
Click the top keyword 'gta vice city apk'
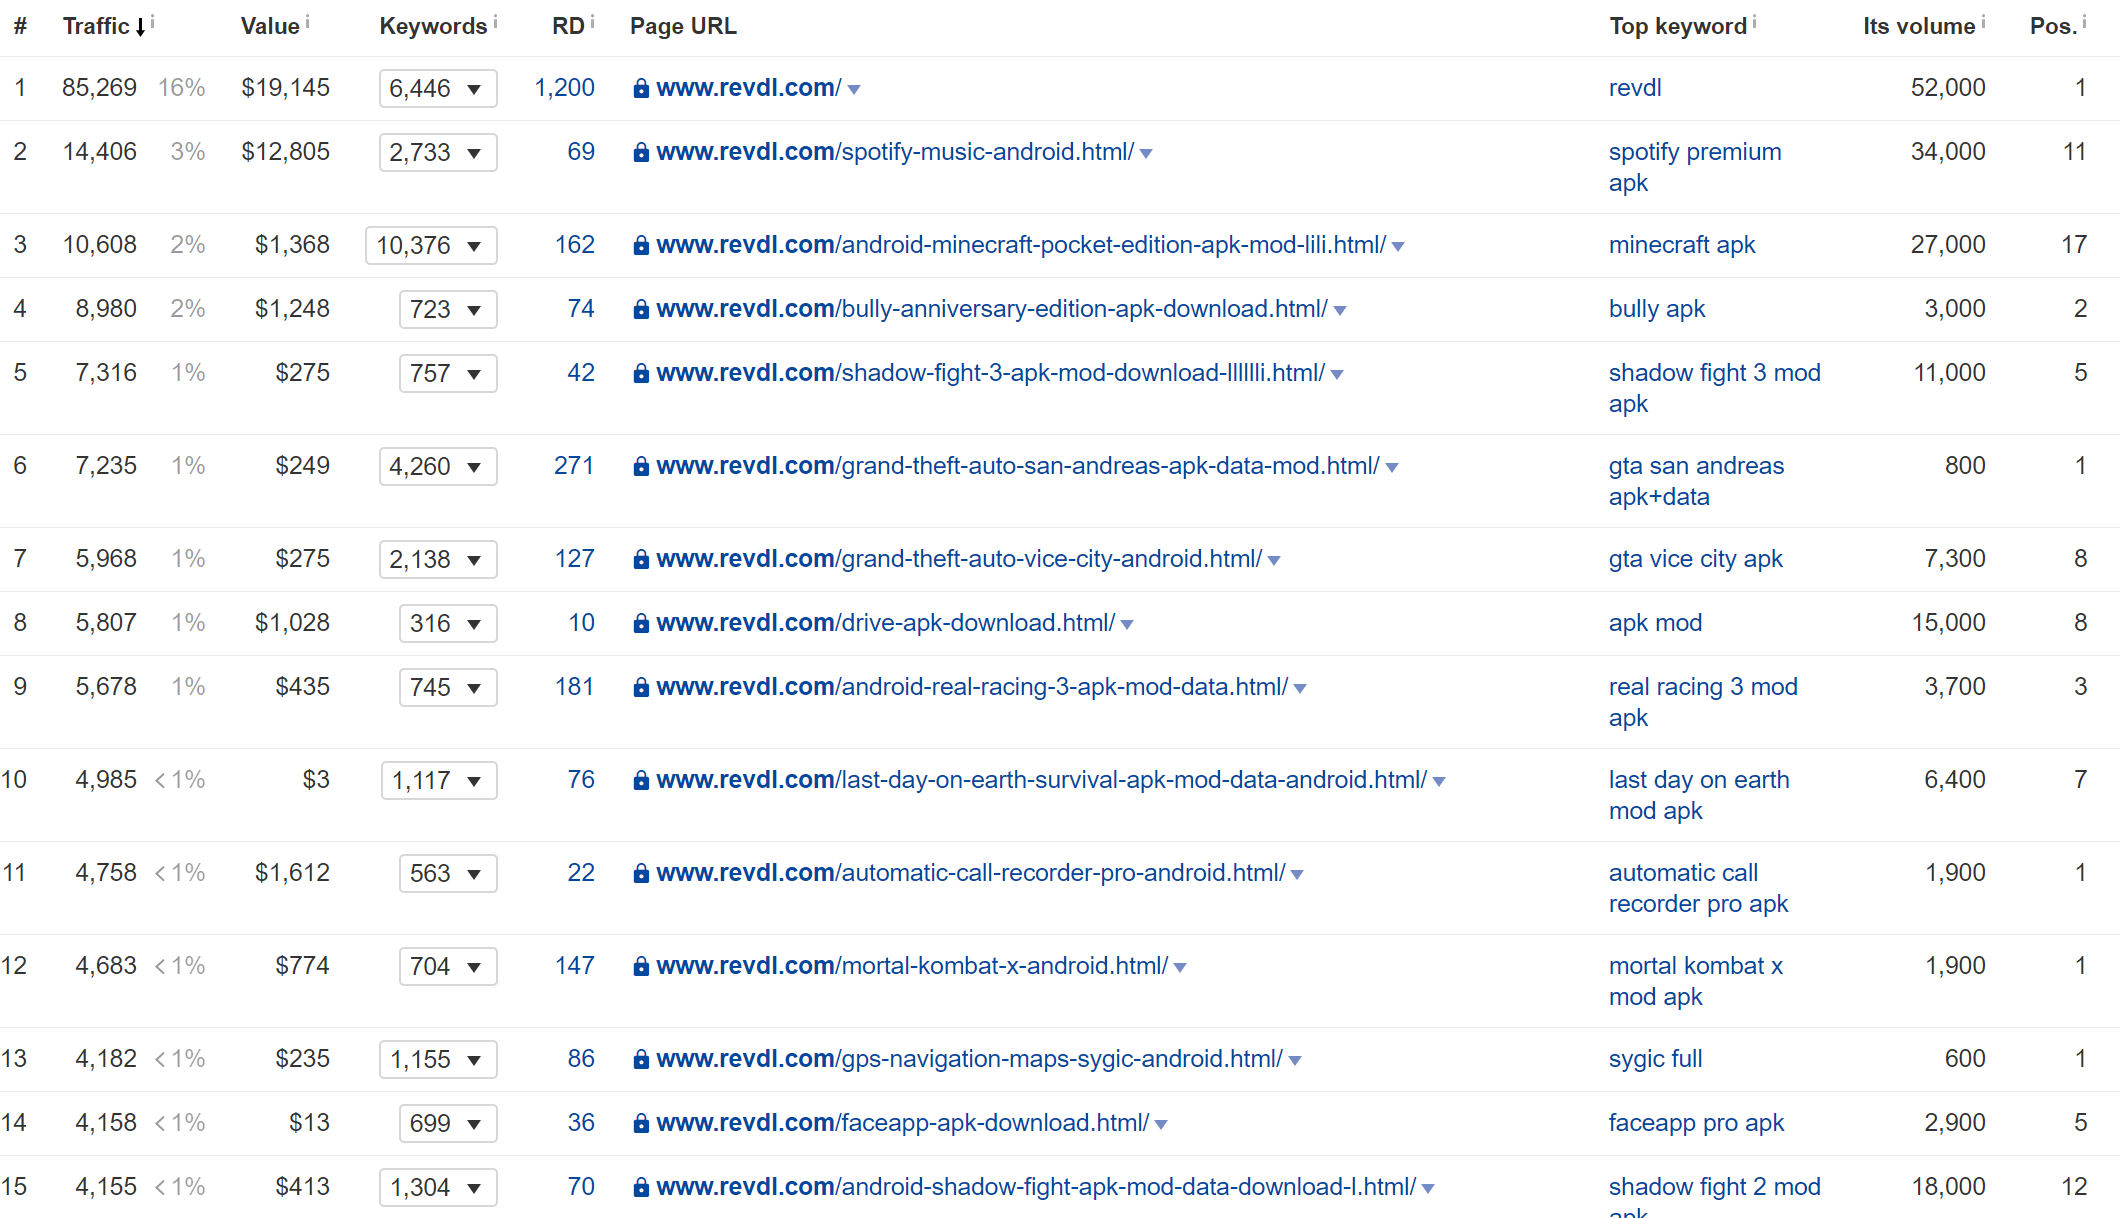tap(1696, 559)
